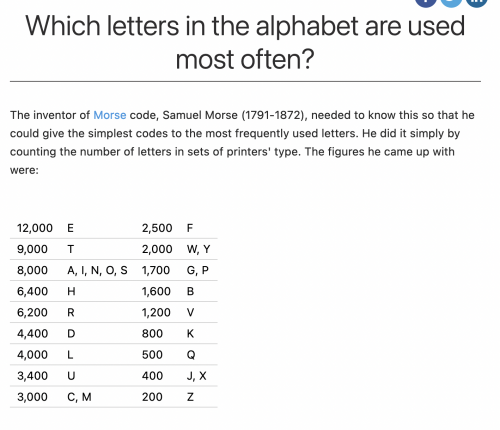Click the G, P letters cell
The width and height of the screenshot is (500, 430).
pyautogui.click(x=198, y=270)
